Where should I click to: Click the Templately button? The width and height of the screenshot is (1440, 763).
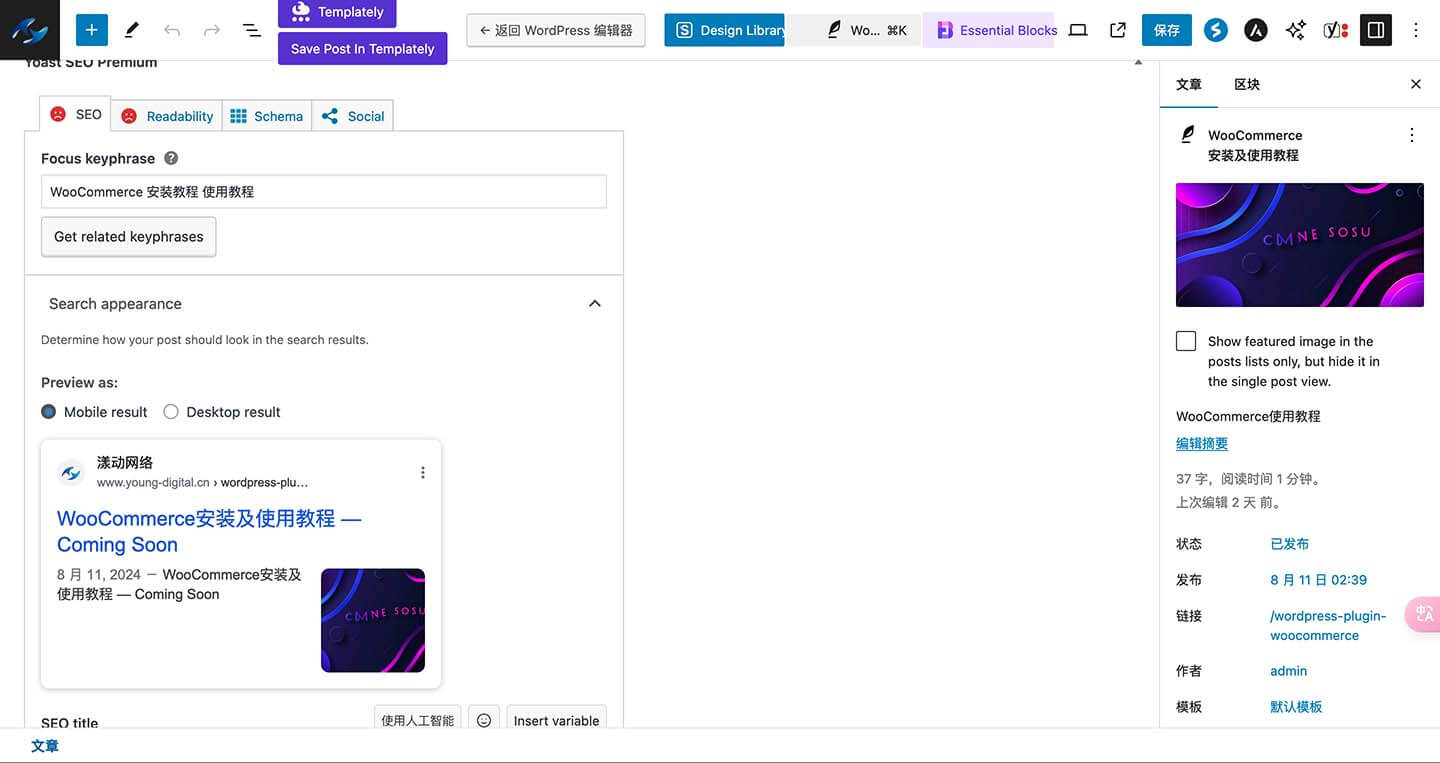tap(337, 12)
